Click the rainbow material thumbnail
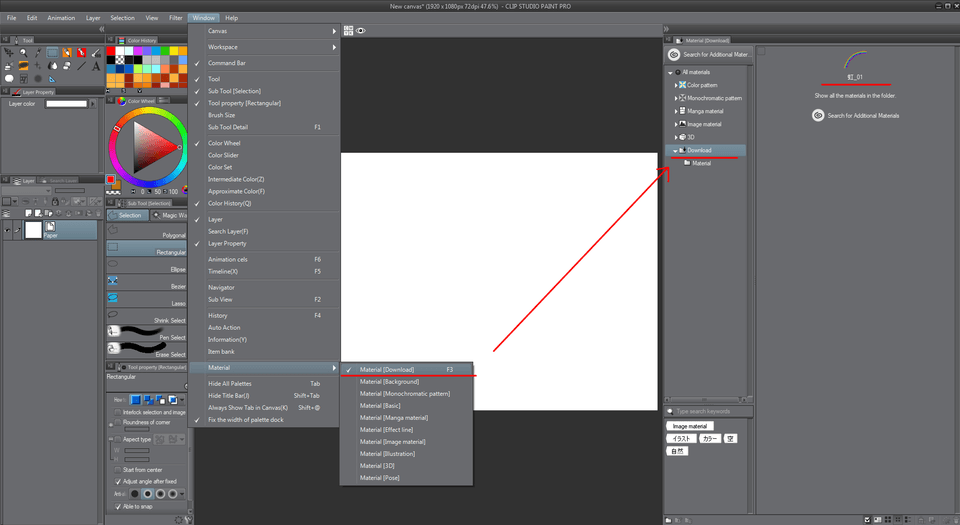Screen dimensions: 960x525 854,59
